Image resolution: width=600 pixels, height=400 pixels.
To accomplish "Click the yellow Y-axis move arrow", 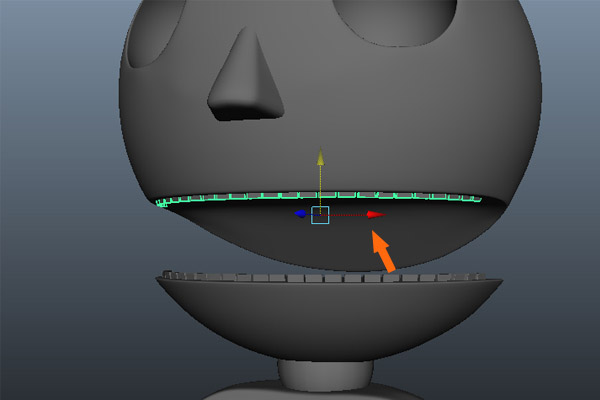I will click(321, 157).
